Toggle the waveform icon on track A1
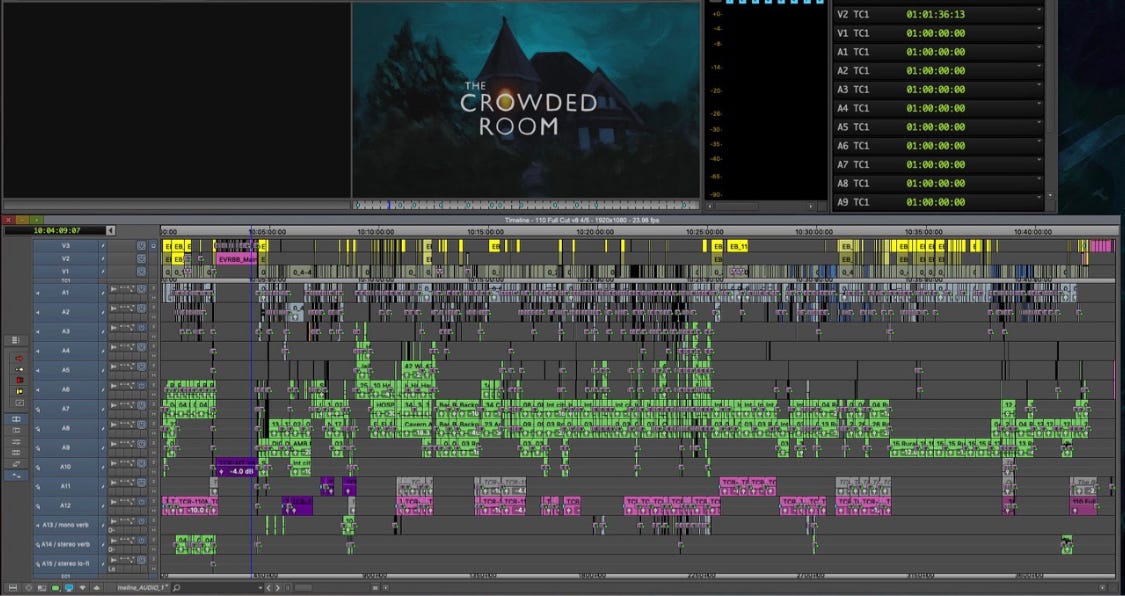Screen dimensions: 1125x596 [114, 288]
